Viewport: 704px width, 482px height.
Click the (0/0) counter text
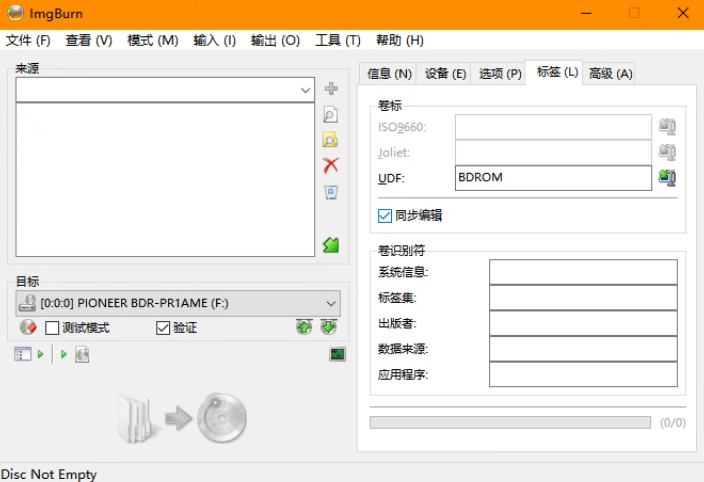pos(673,422)
